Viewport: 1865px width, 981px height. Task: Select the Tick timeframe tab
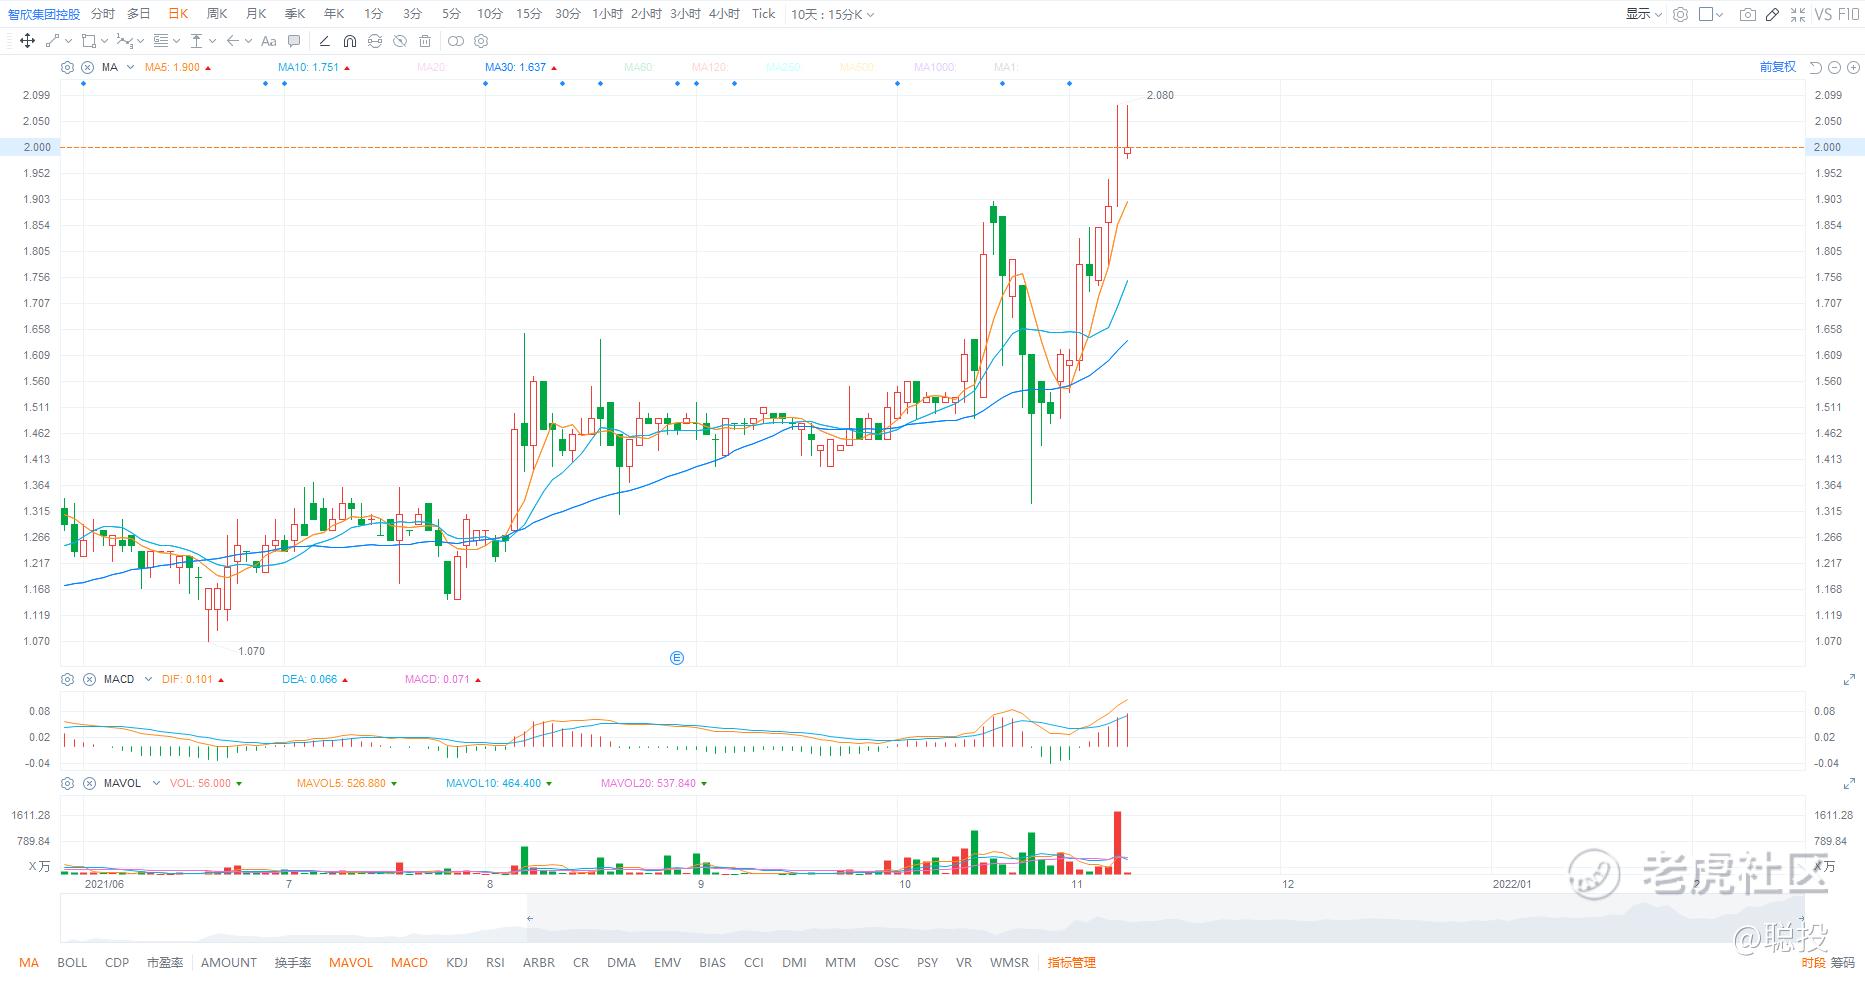pyautogui.click(x=763, y=14)
